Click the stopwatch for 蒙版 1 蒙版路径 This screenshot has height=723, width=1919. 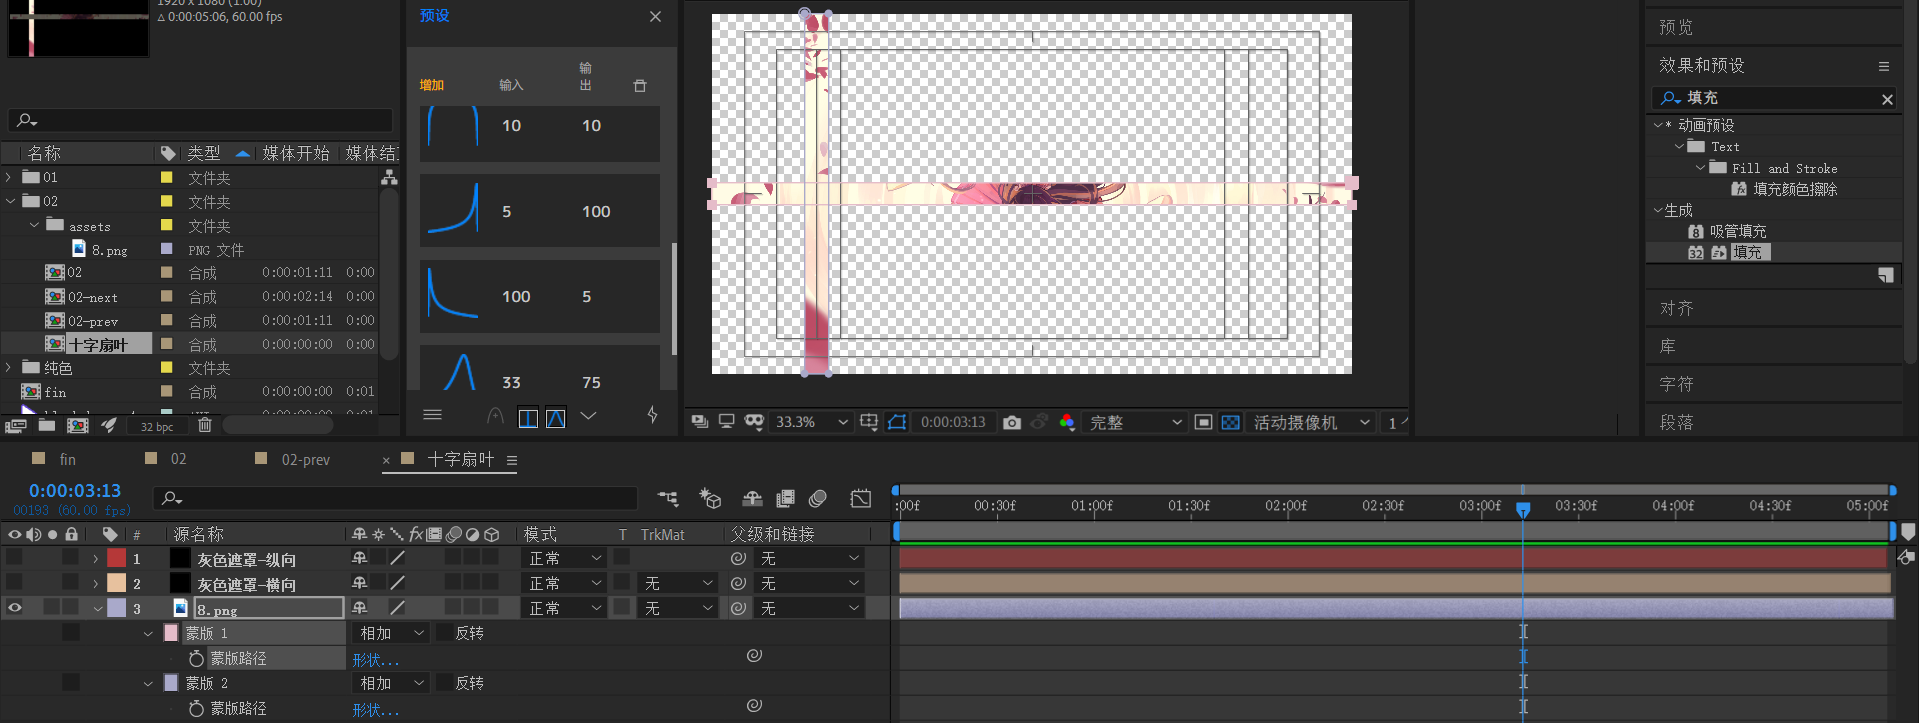196,658
